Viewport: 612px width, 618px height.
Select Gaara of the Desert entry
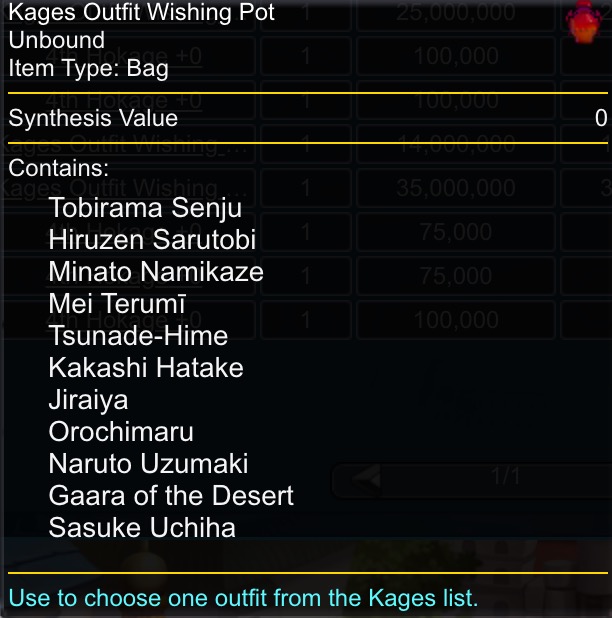click(171, 496)
